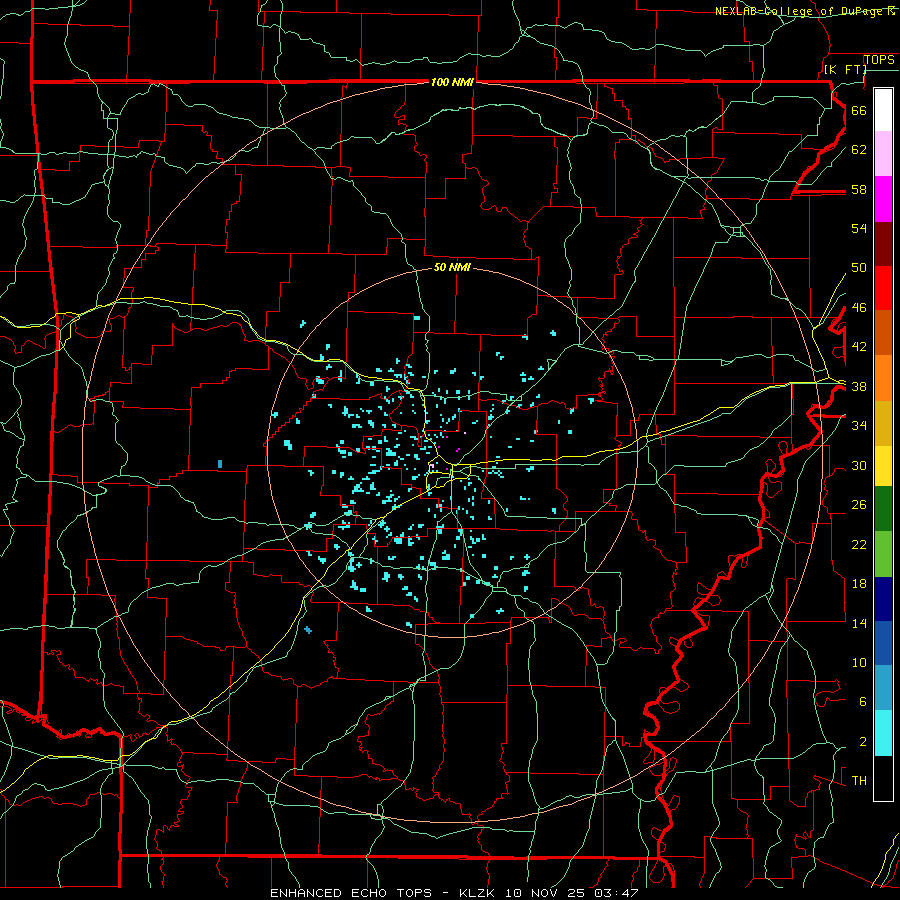Click the legend value '50'
Screen dimensions: 900x900
click(859, 268)
